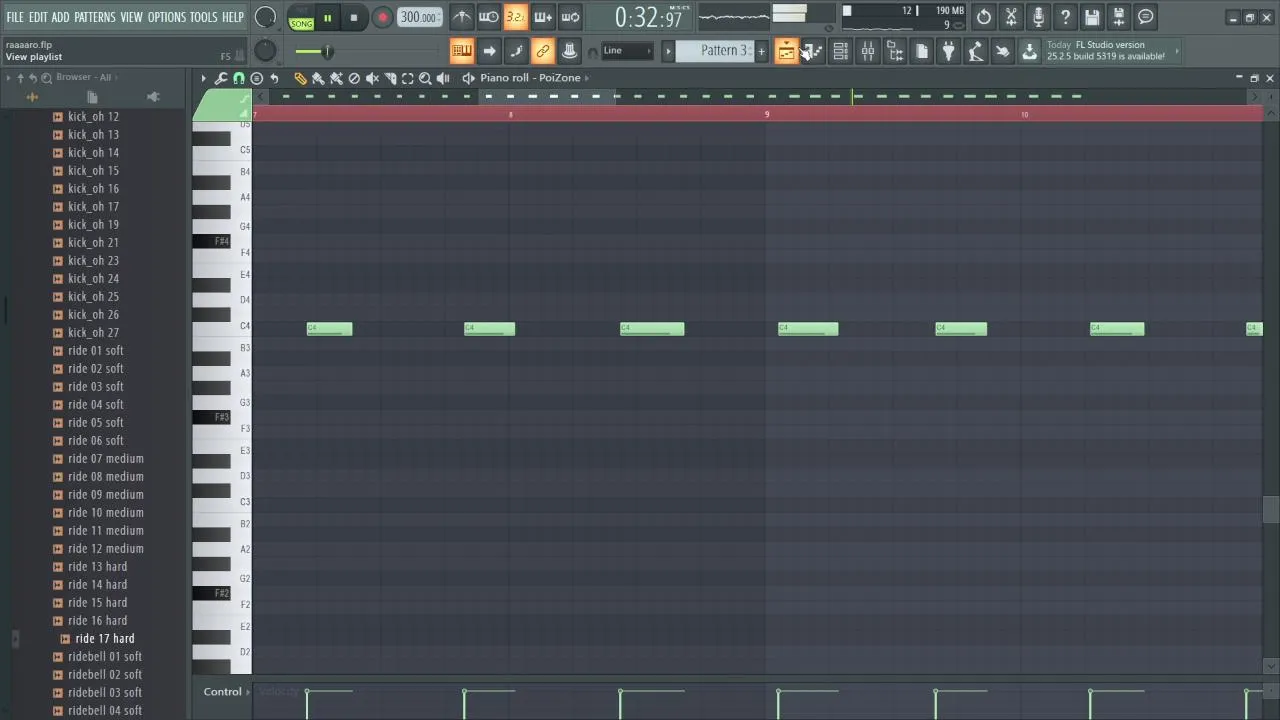Open the Mixer view
The height and width of the screenshot is (720, 1280).
pos(867,51)
